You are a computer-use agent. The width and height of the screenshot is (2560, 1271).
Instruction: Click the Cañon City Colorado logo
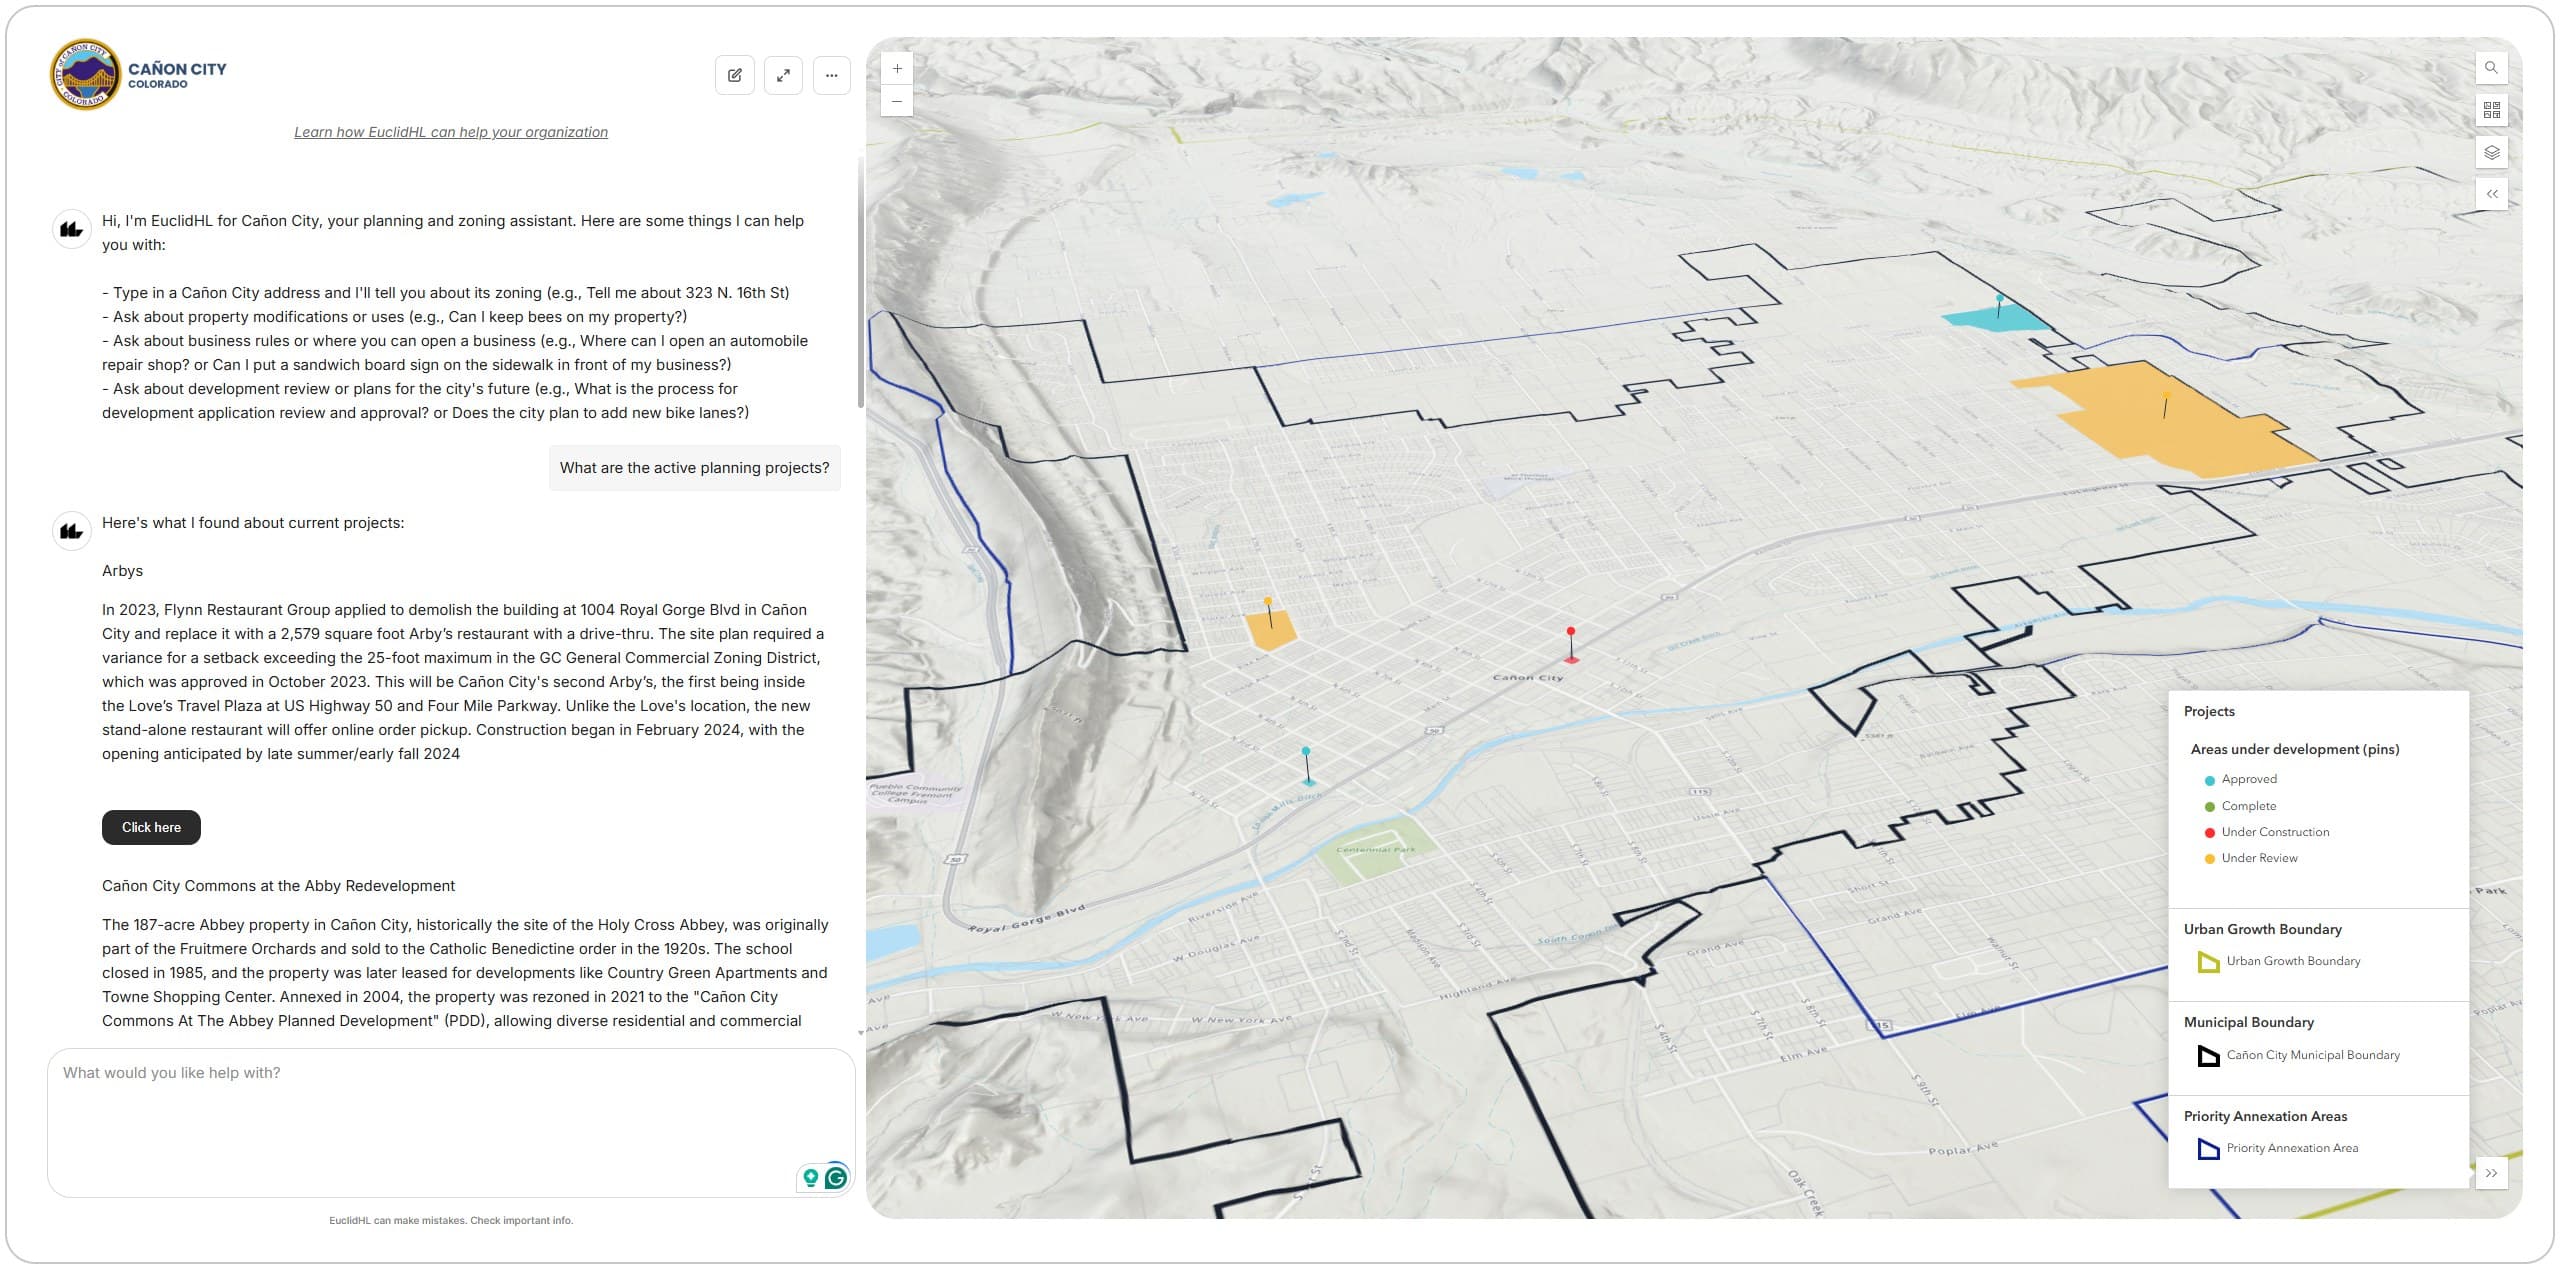[x=139, y=75]
